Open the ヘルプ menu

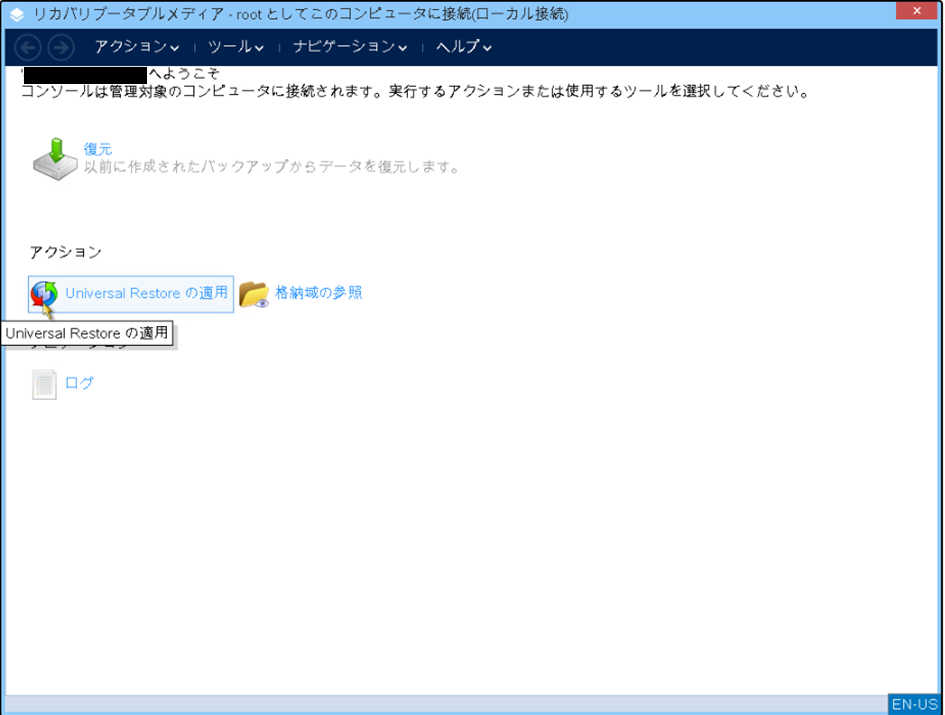(x=457, y=47)
